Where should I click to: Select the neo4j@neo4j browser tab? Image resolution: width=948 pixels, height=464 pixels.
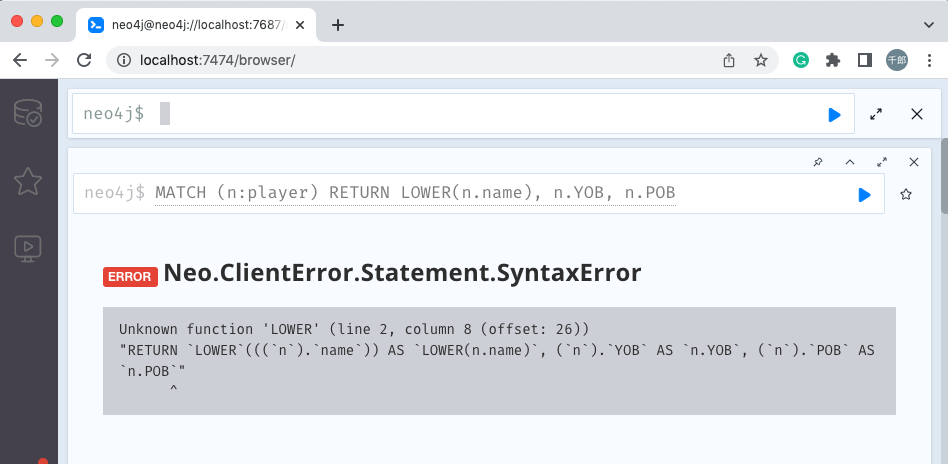(197, 25)
